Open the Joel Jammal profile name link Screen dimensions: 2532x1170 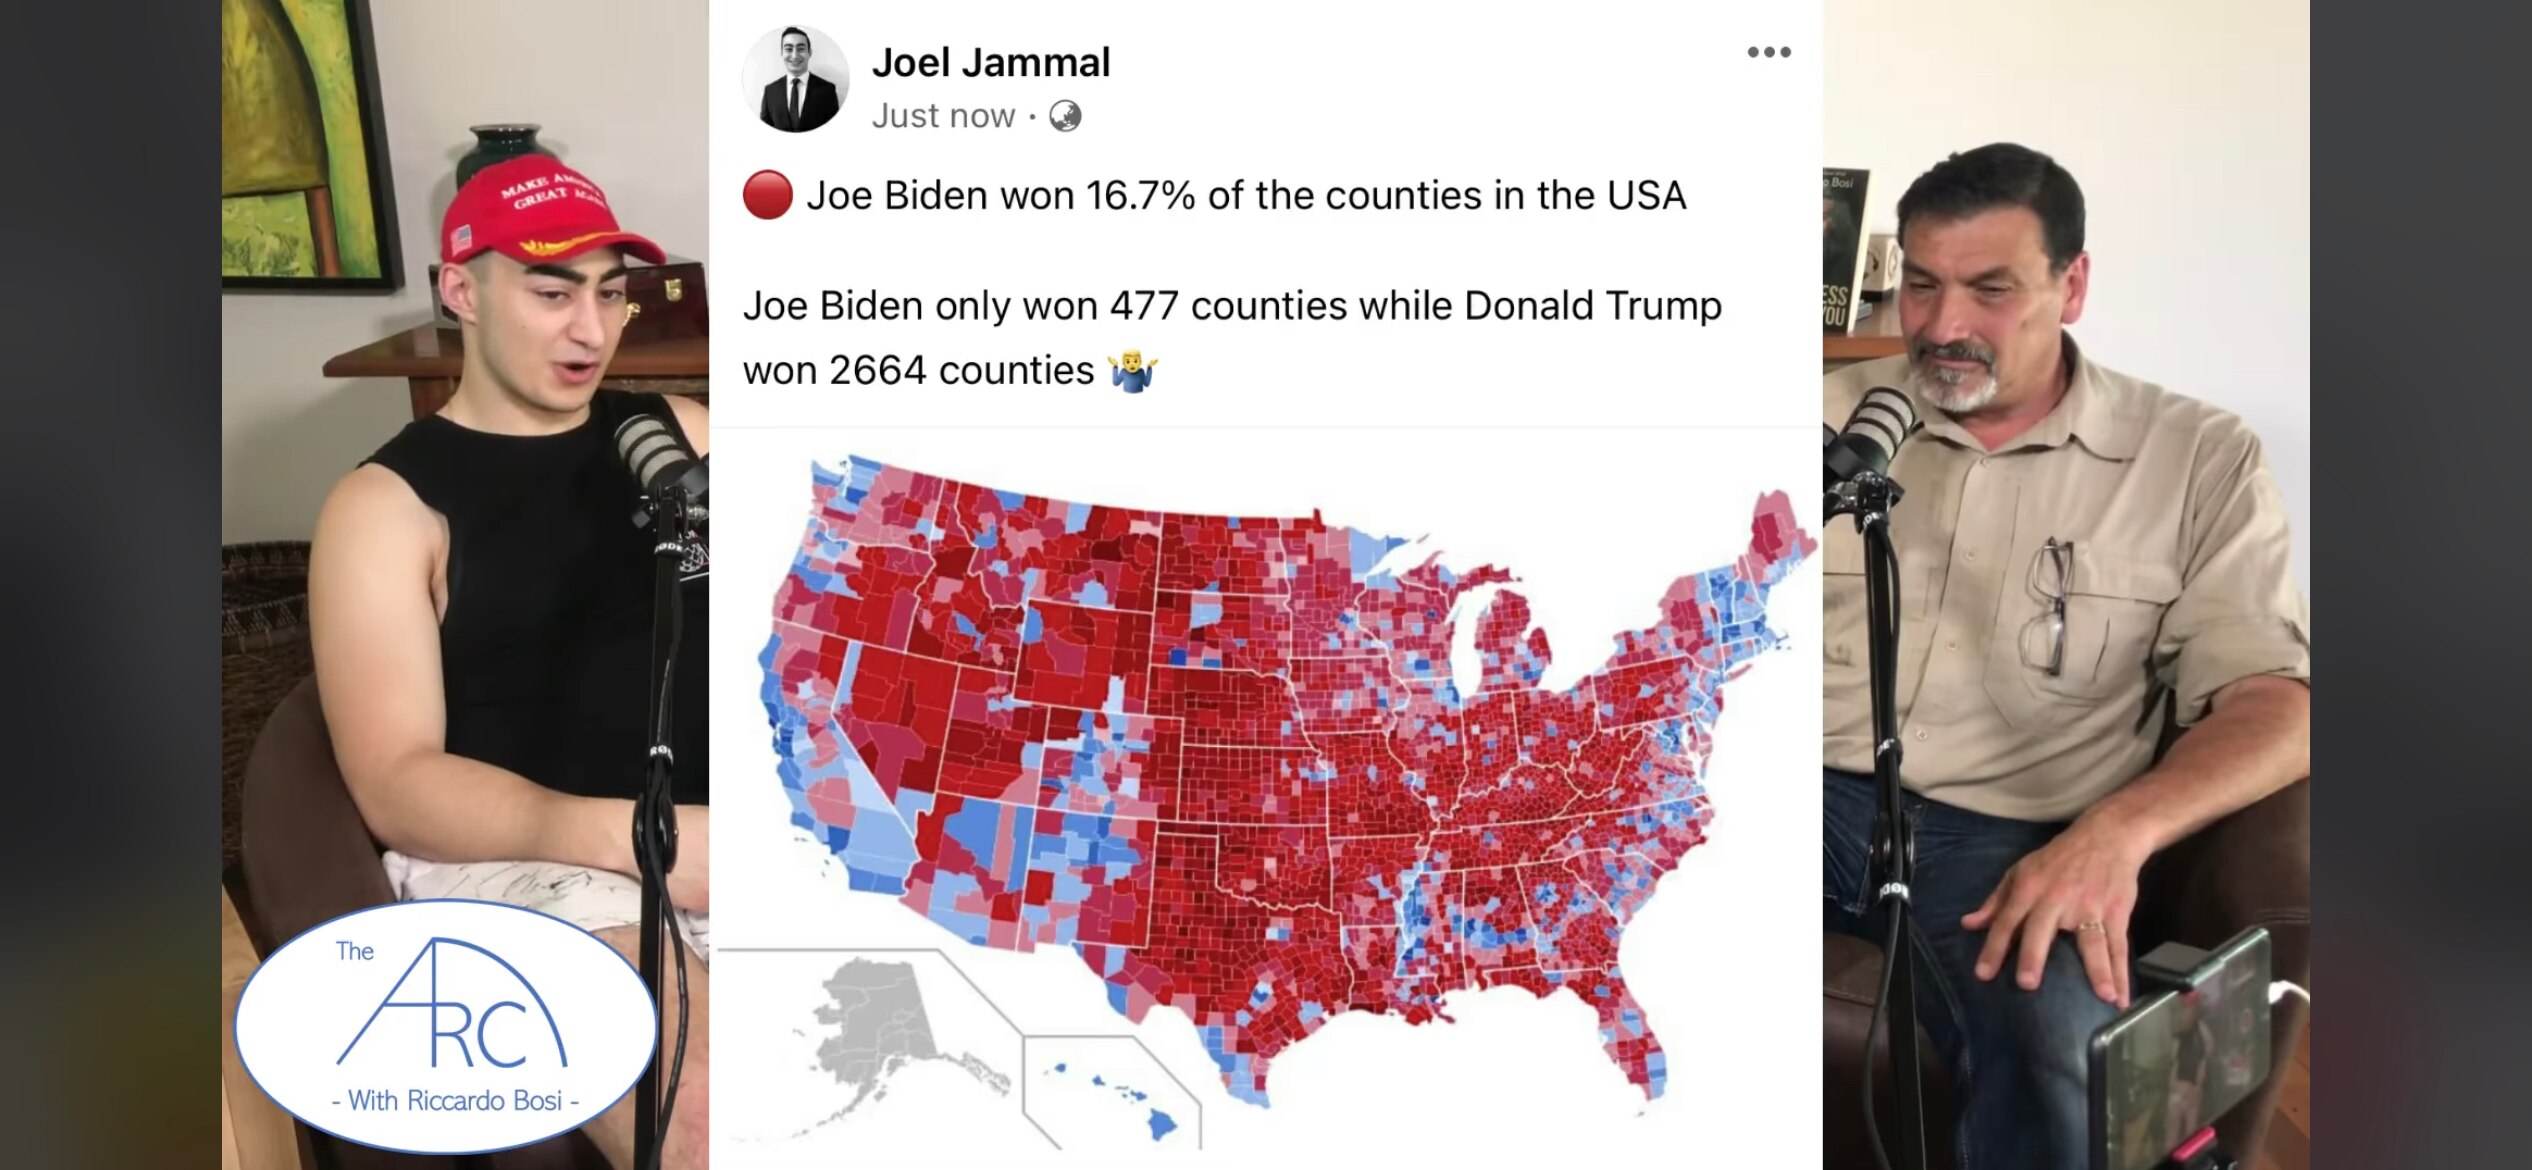[990, 62]
